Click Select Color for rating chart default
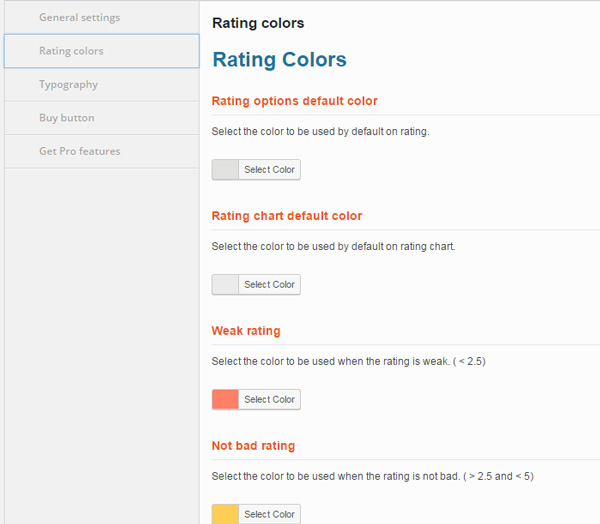 269,285
